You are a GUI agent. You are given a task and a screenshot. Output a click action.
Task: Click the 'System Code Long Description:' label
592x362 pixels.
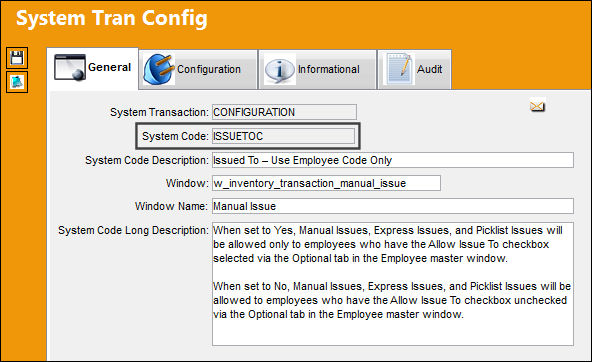point(133,230)
